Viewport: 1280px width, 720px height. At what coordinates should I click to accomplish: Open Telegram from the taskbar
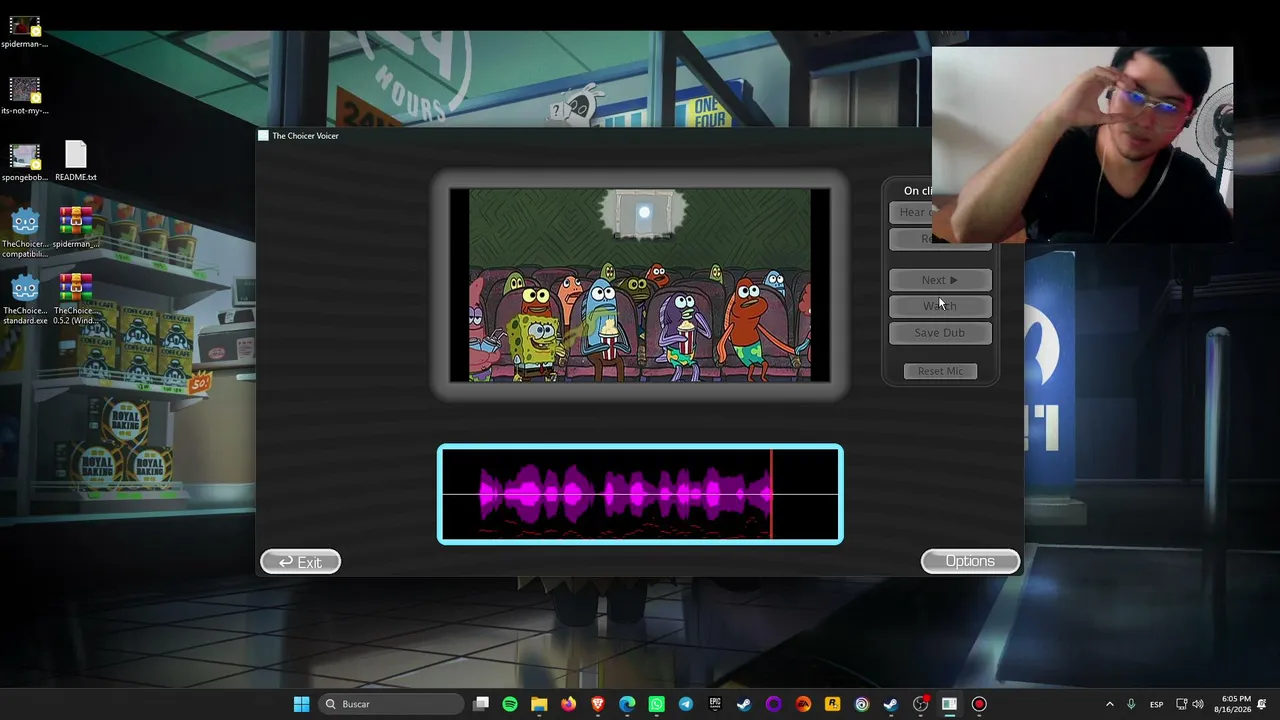686,704
